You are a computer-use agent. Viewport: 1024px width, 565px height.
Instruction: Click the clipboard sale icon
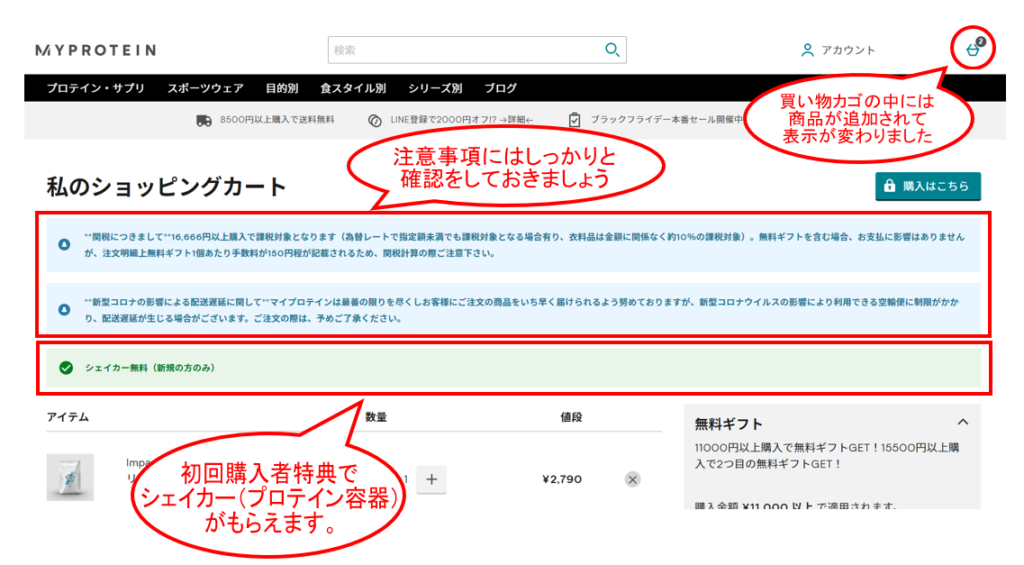point(574,120)
